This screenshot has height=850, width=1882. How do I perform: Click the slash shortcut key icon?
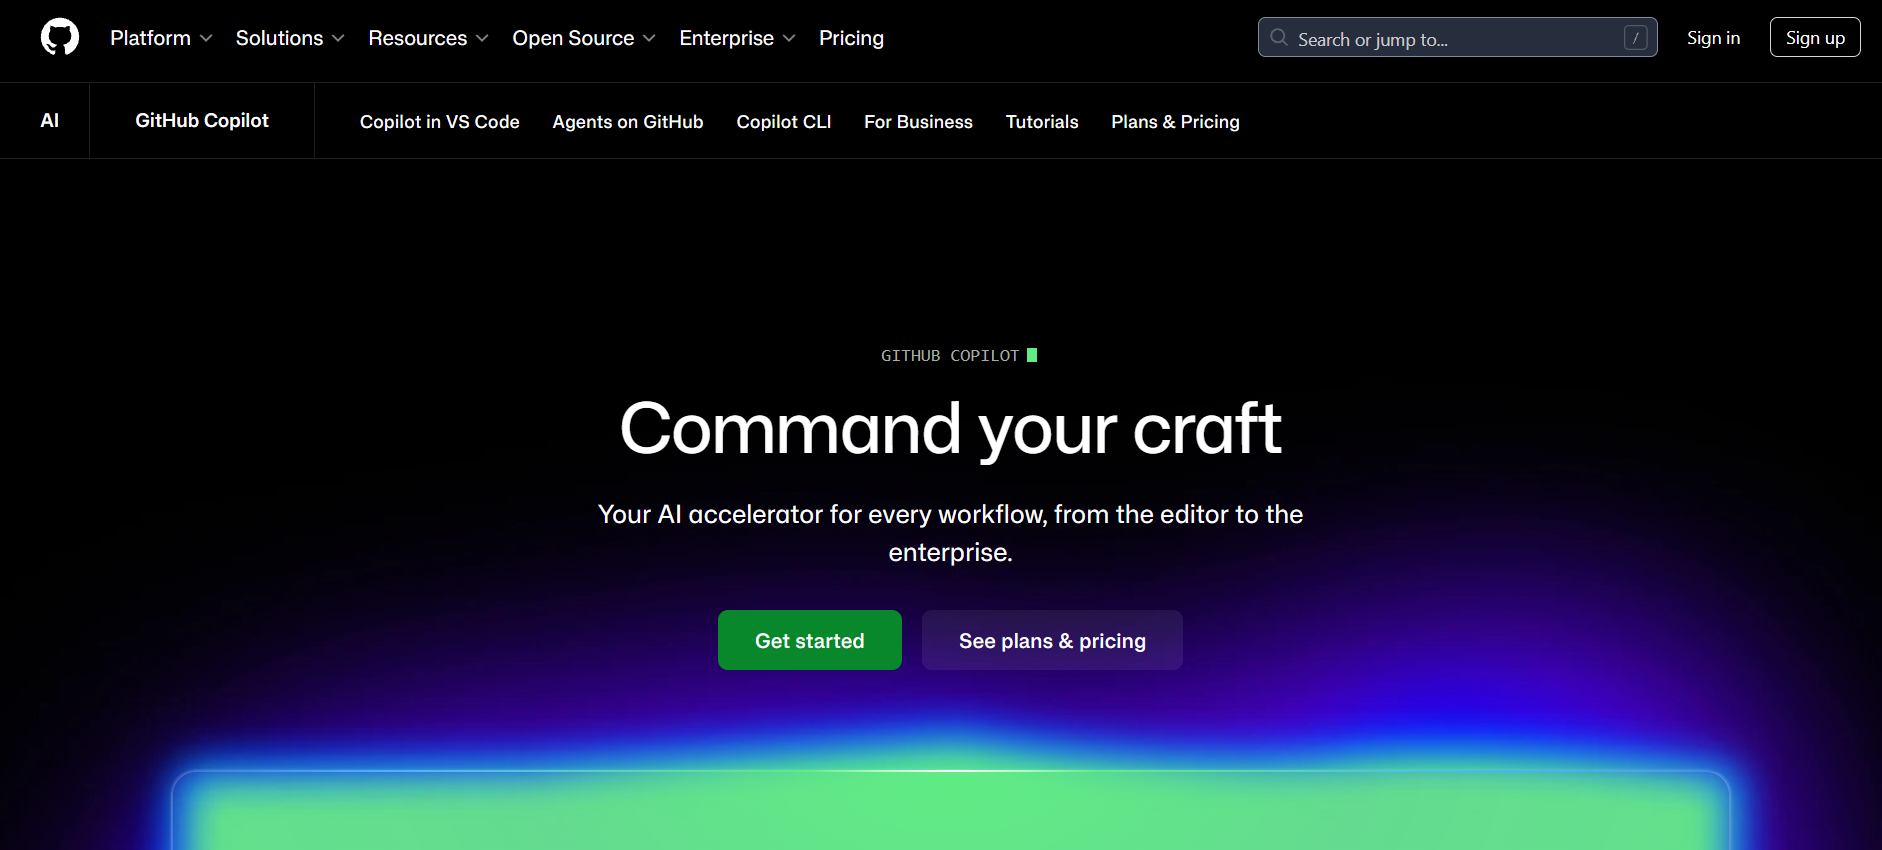tap(1636, 38)
